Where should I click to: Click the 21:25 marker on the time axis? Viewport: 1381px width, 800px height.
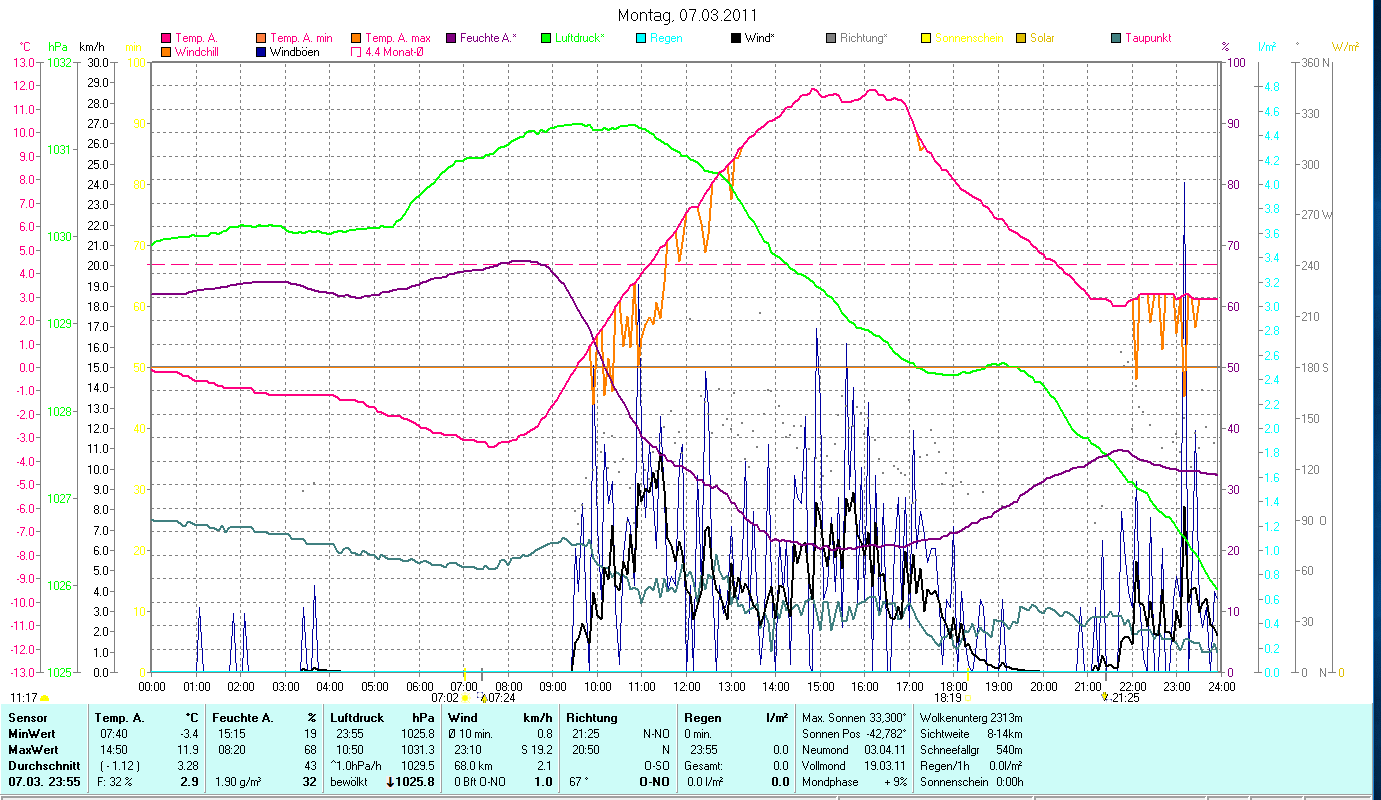1125,697
